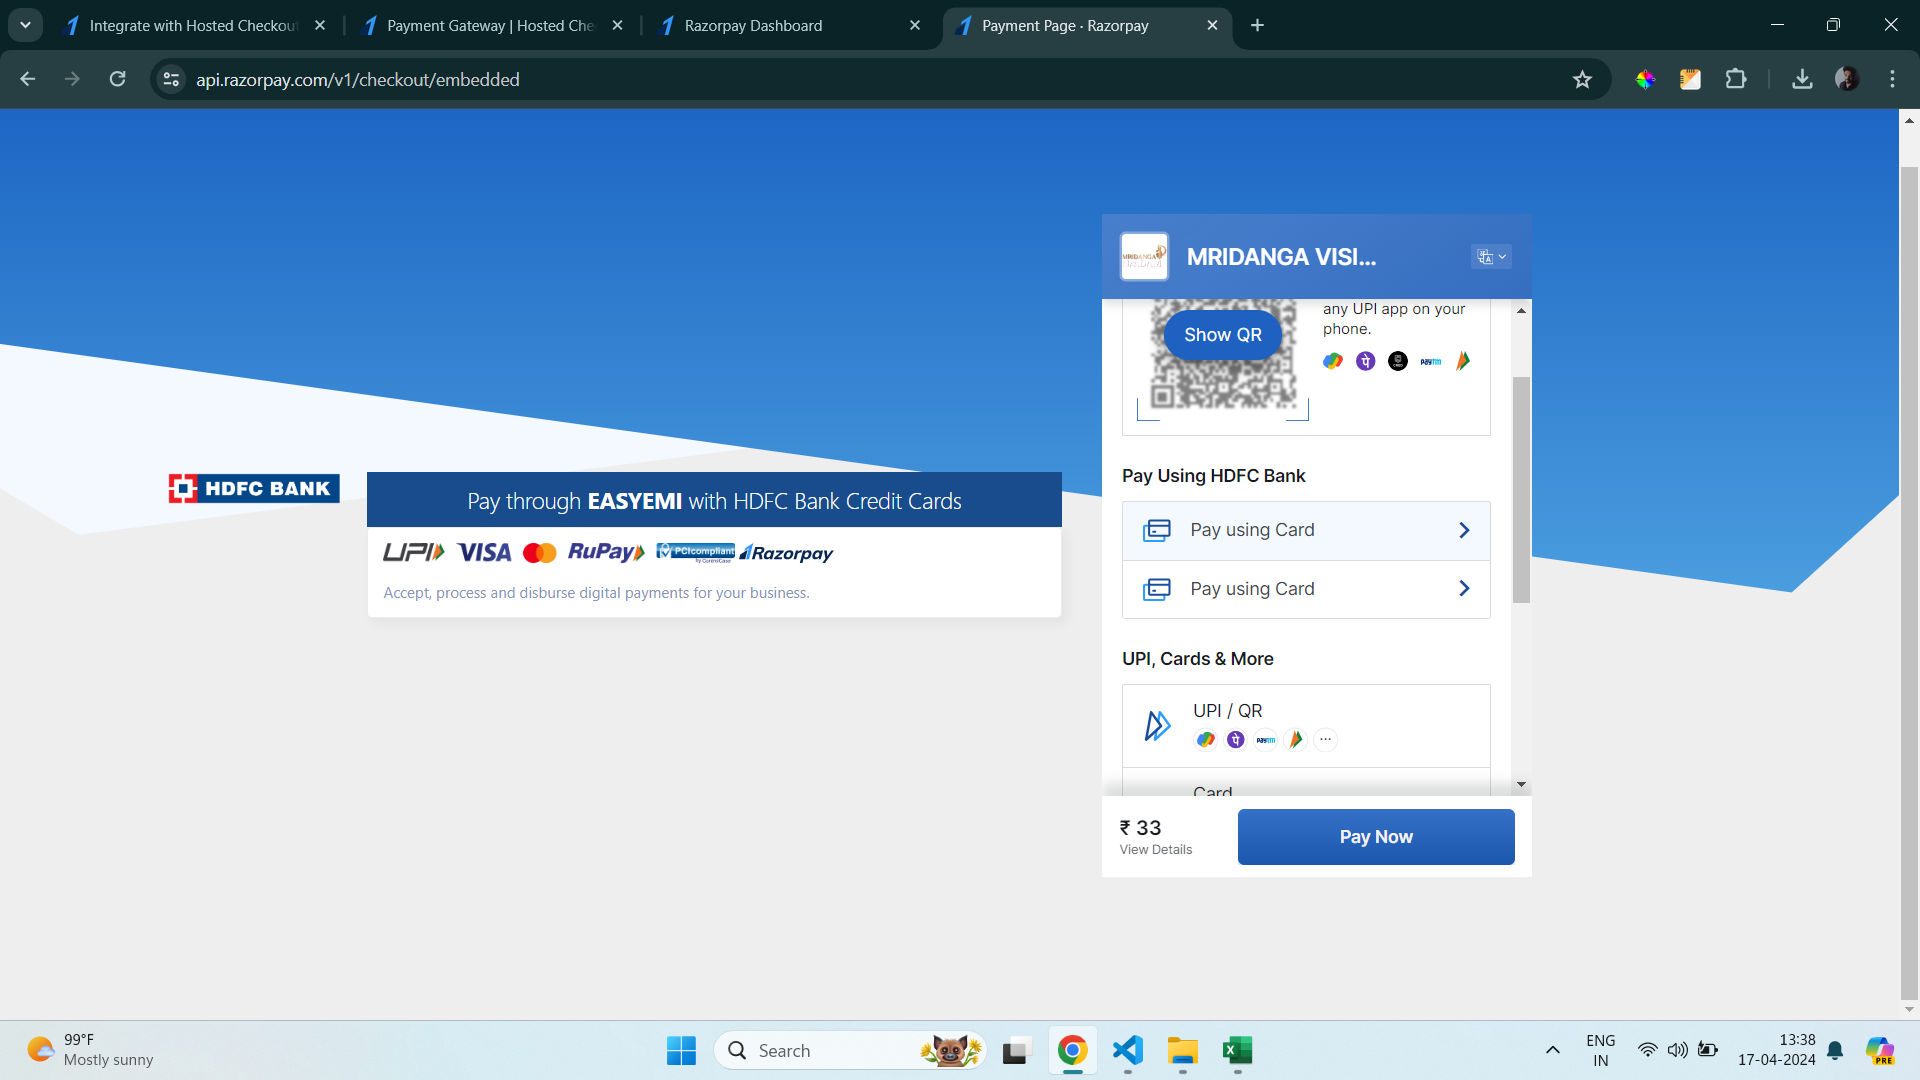Reload the payment page
The width and height of the screenshot is (1920, 1080).
(x=118, y=80)
